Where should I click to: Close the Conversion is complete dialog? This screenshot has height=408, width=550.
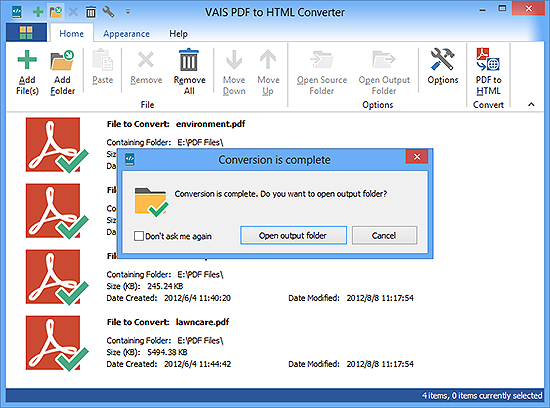[417, 157]
